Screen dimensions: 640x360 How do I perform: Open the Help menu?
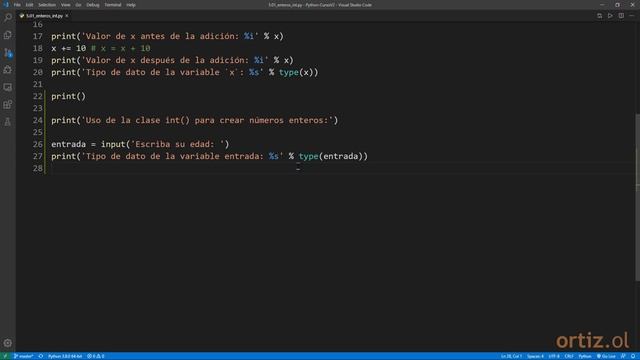[x=131, y=5]
